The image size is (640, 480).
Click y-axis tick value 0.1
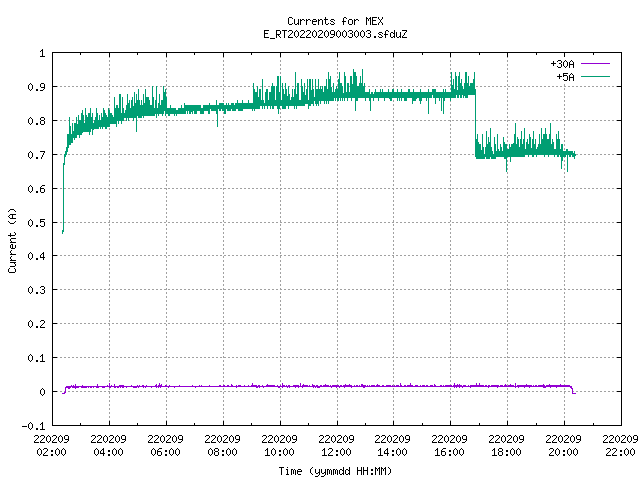pyautogui.click(x=36, y=358)
